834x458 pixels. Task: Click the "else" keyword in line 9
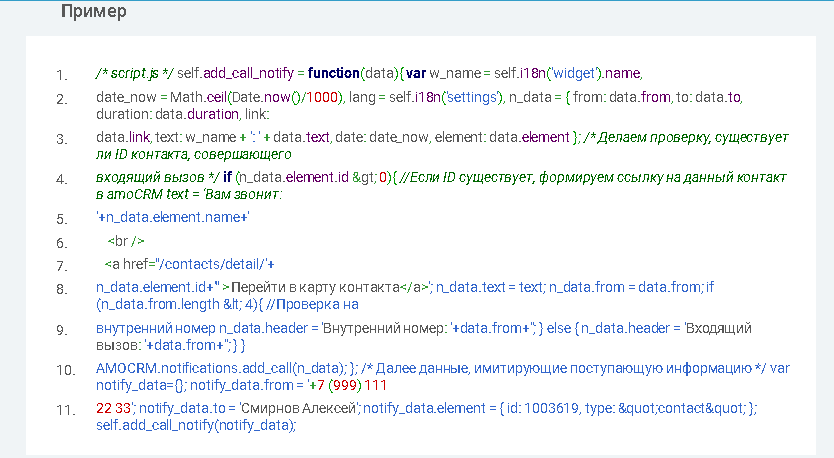pyautogui.click(x=558, y=328)
